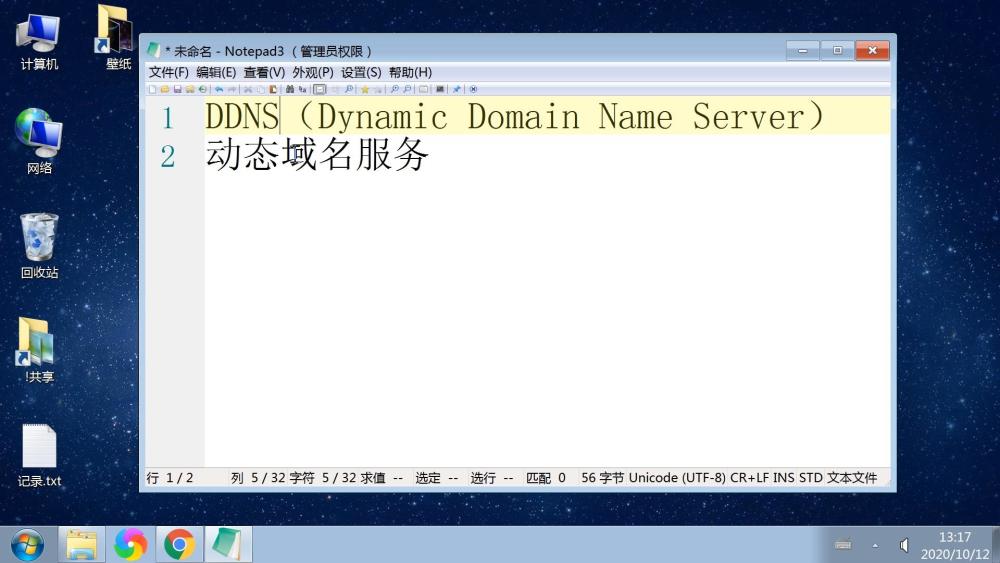The height and width of the screenshot is (563, 1000).
Task: Minimize the Notepad3 window
Action: pos(803,50)
